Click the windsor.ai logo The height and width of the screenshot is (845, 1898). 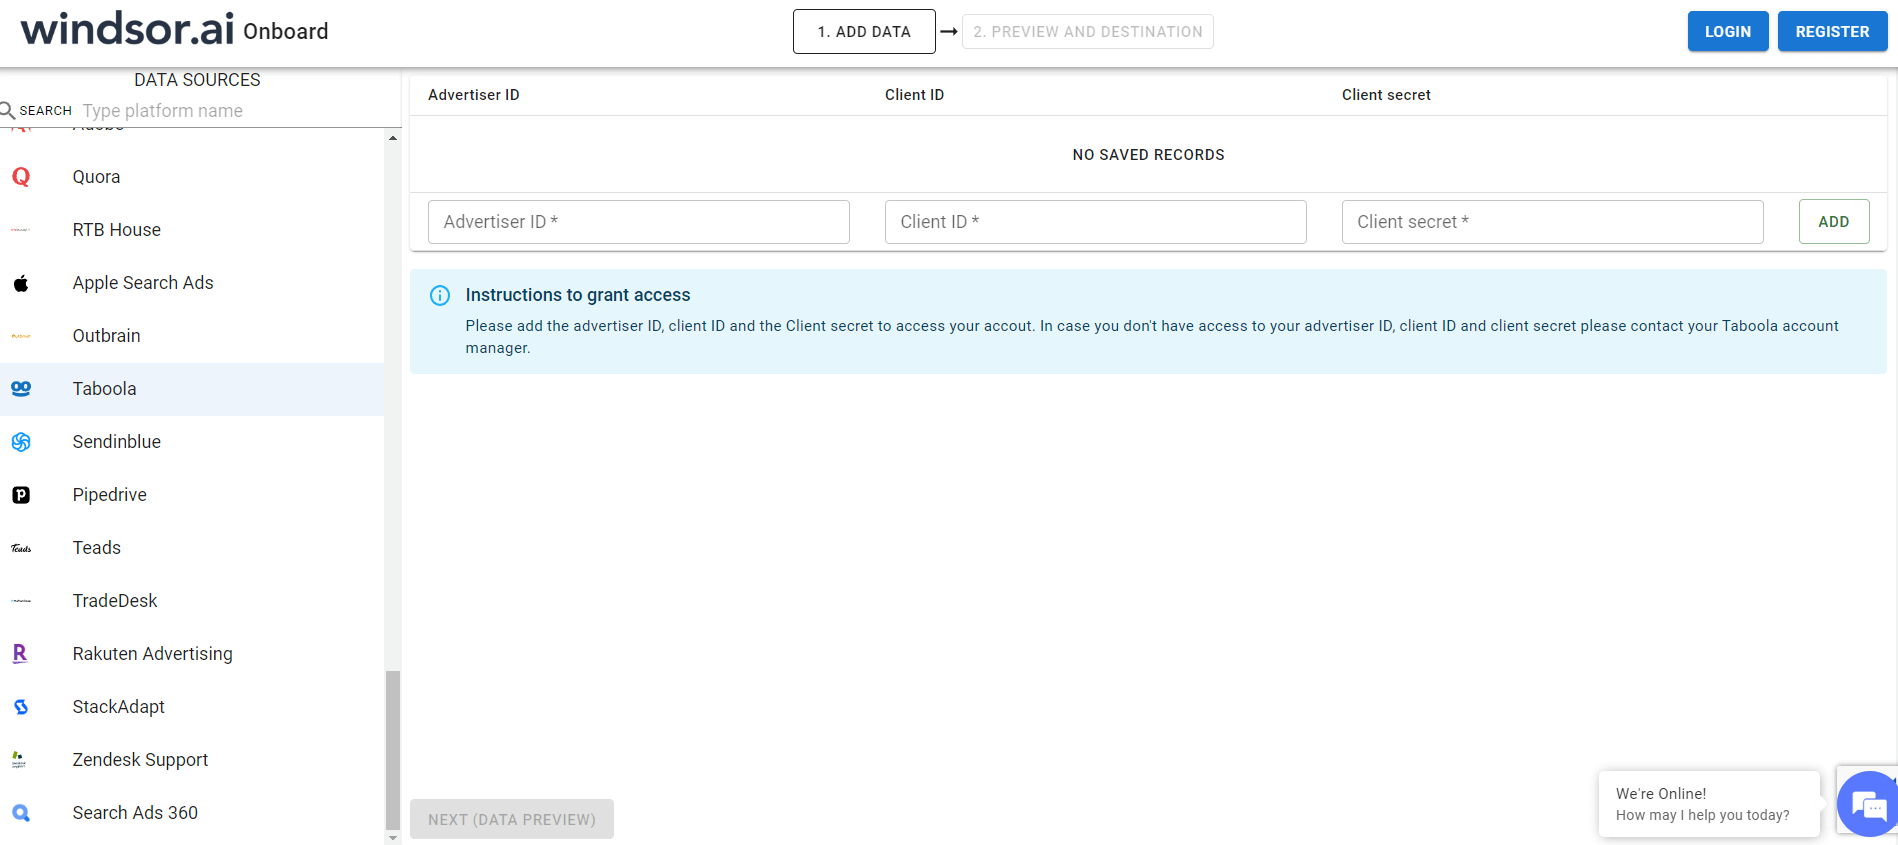127,29
